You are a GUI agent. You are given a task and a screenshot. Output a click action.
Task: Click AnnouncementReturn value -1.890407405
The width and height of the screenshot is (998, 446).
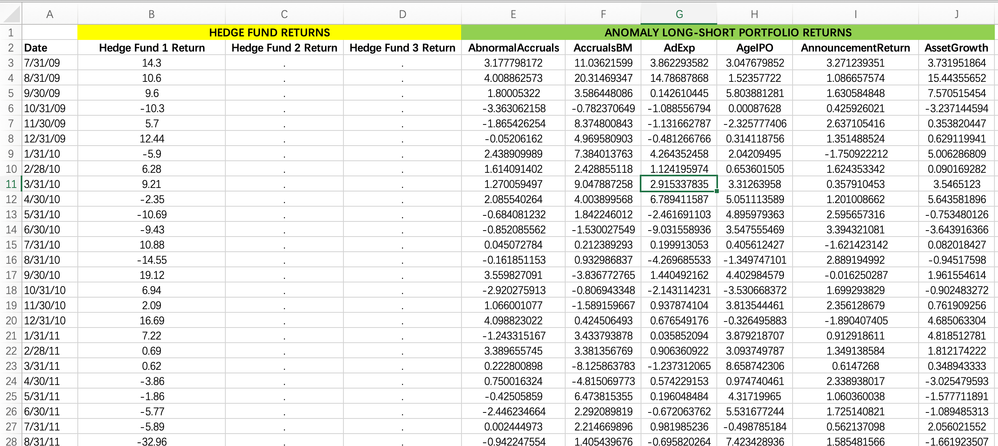click(x=855, y=319)
